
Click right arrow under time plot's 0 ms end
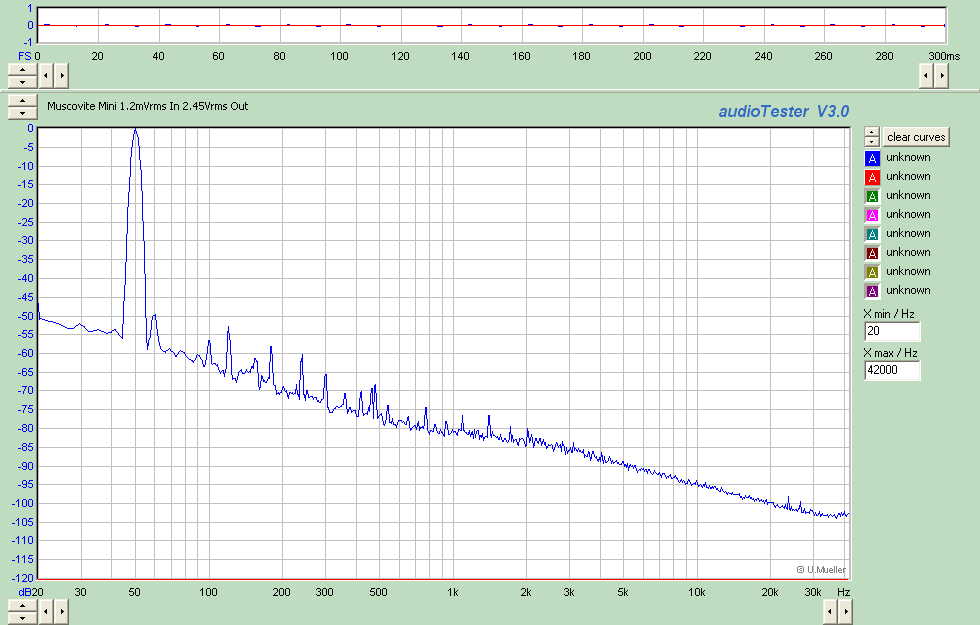click(x=61, y=76)
